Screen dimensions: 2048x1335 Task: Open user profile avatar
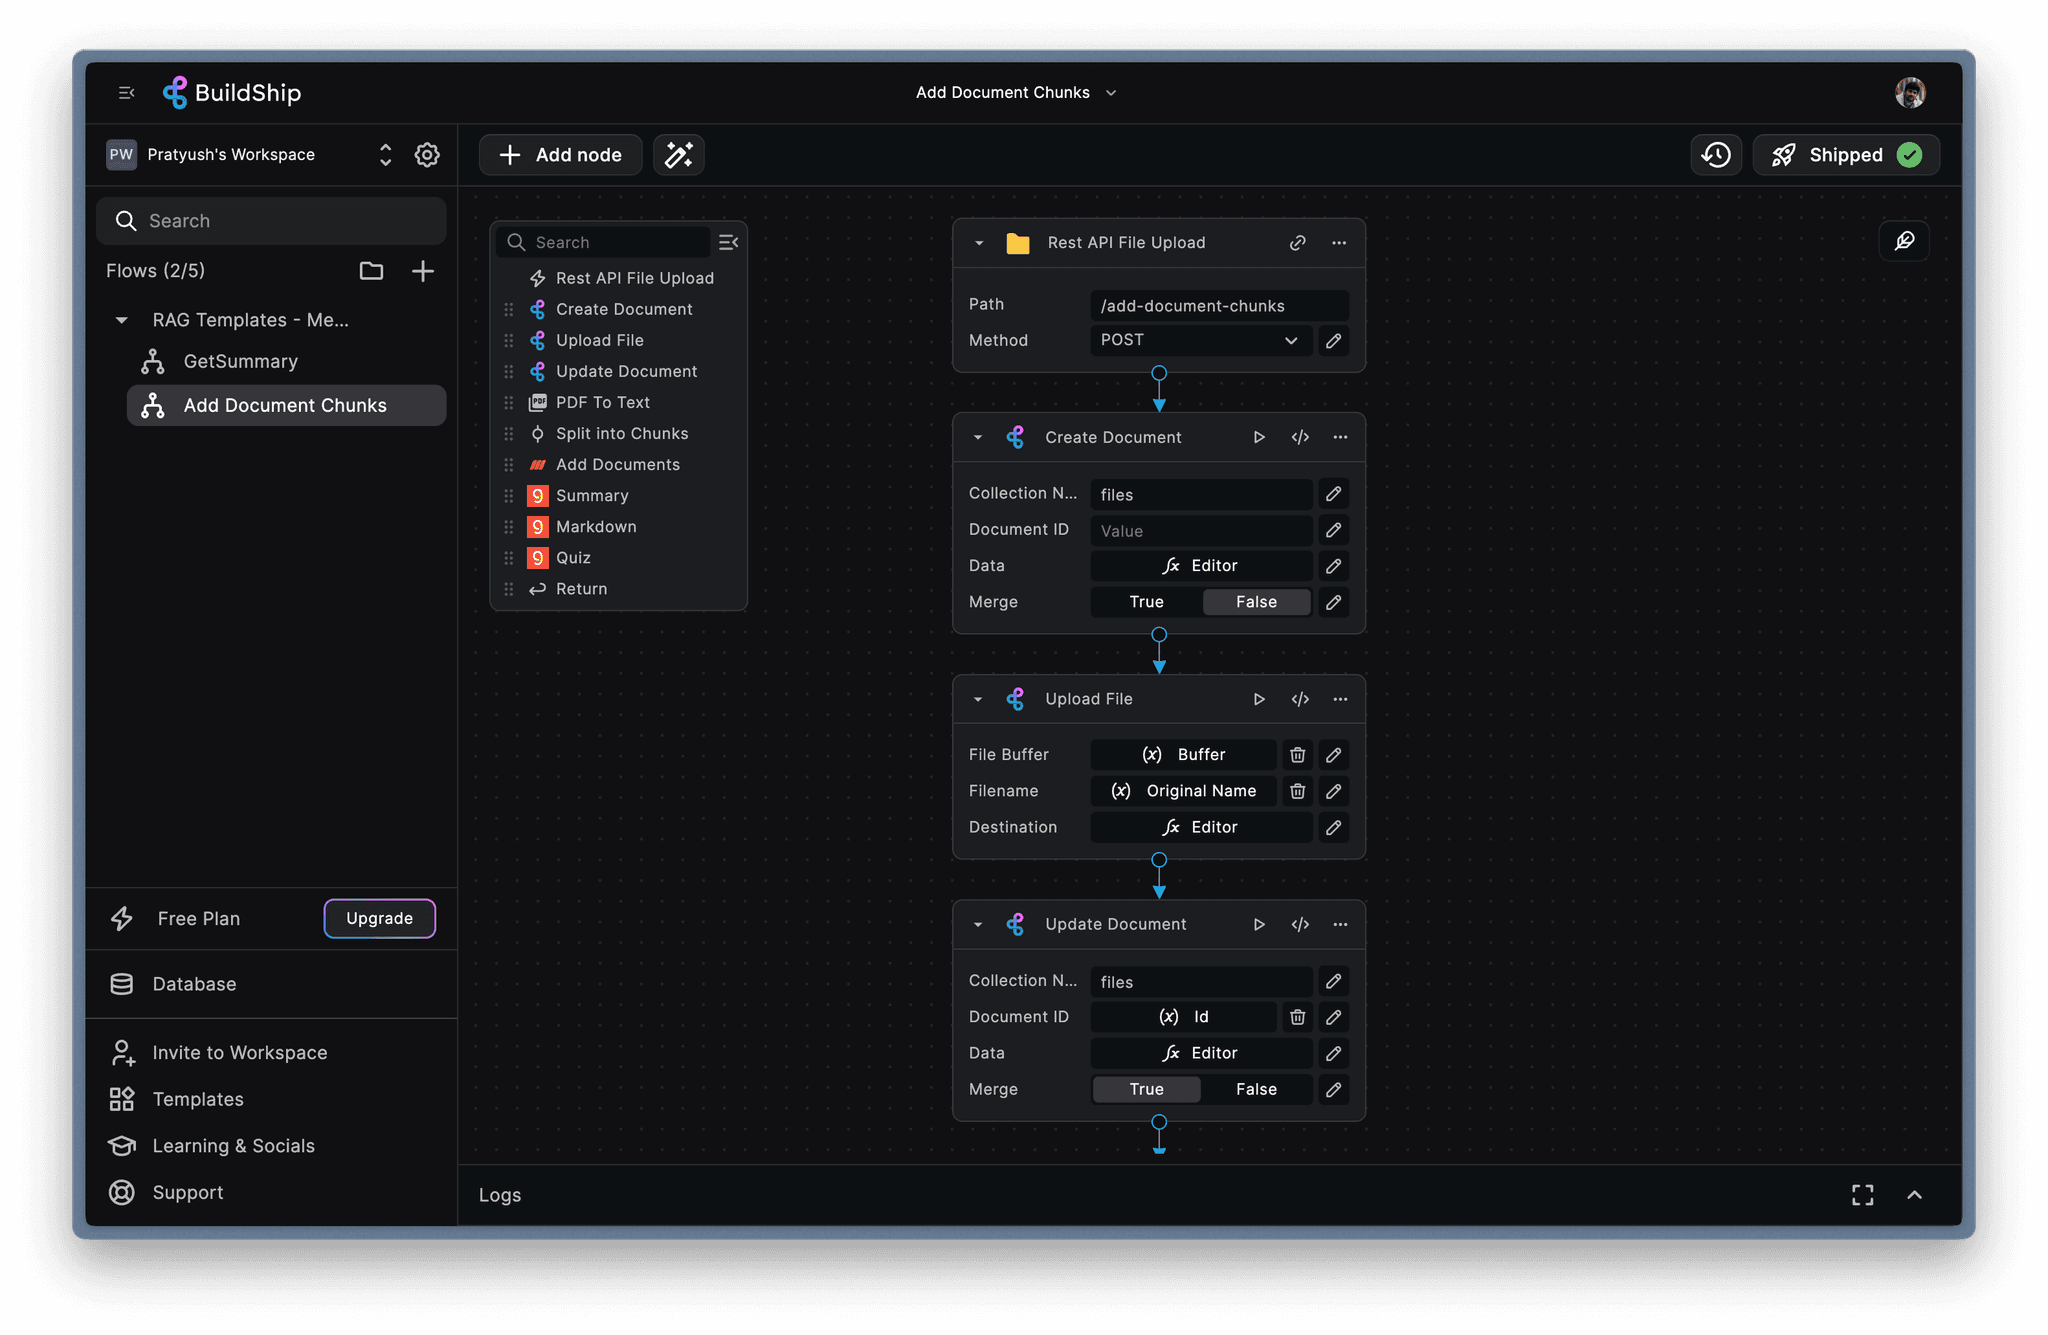(1910, 93)
